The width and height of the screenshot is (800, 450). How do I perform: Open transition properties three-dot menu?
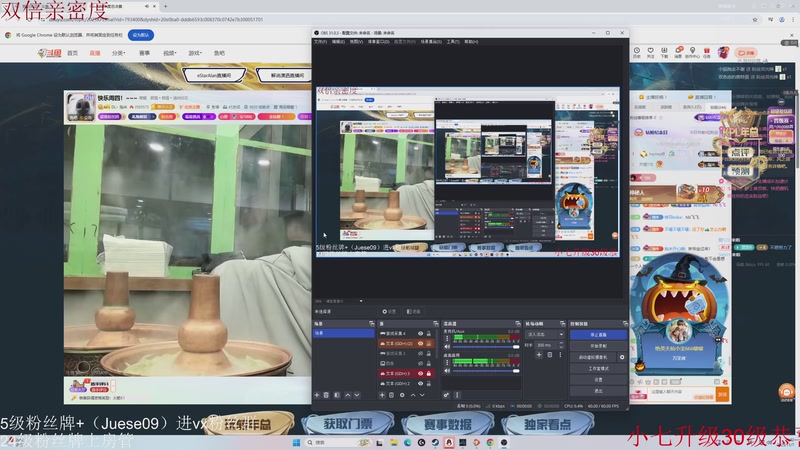pyautogui.click(x=560, y=355)
